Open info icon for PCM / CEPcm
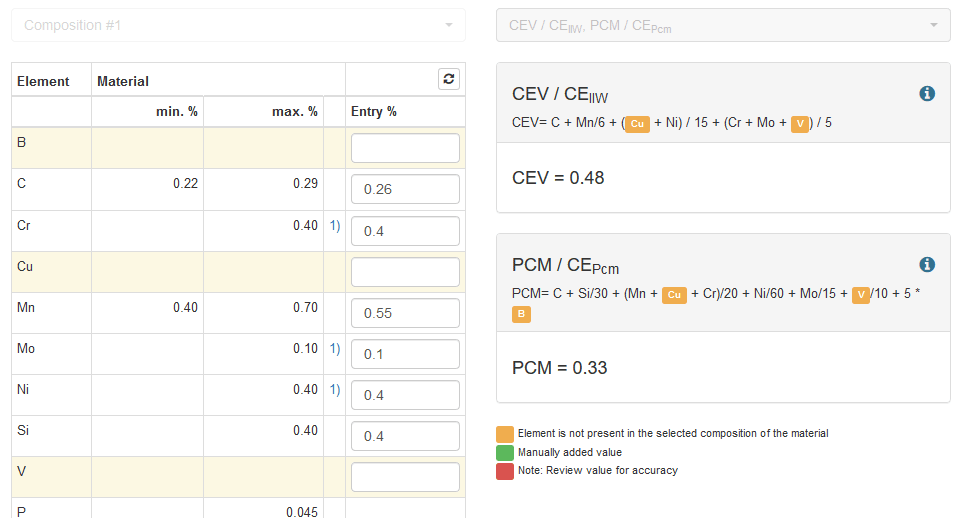 pyautogui.click(x=927, y=264)
